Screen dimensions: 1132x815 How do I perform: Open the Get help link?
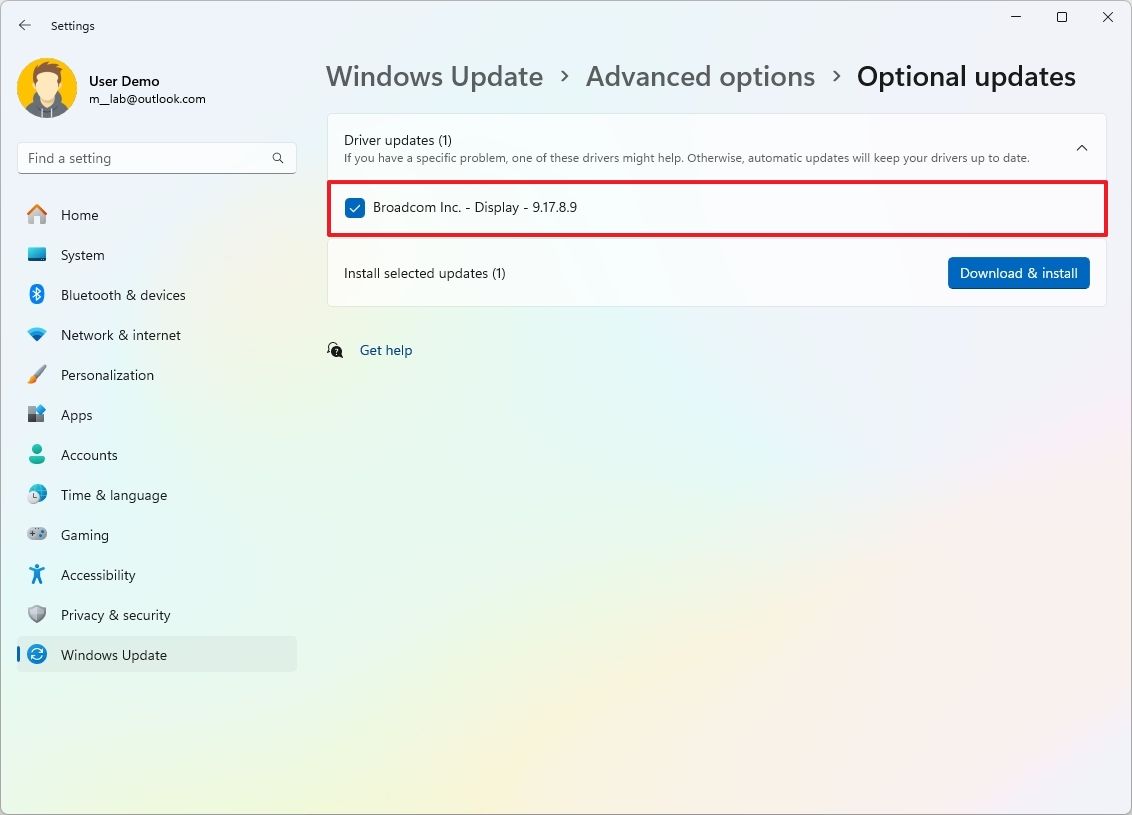[x=386, y=350]
